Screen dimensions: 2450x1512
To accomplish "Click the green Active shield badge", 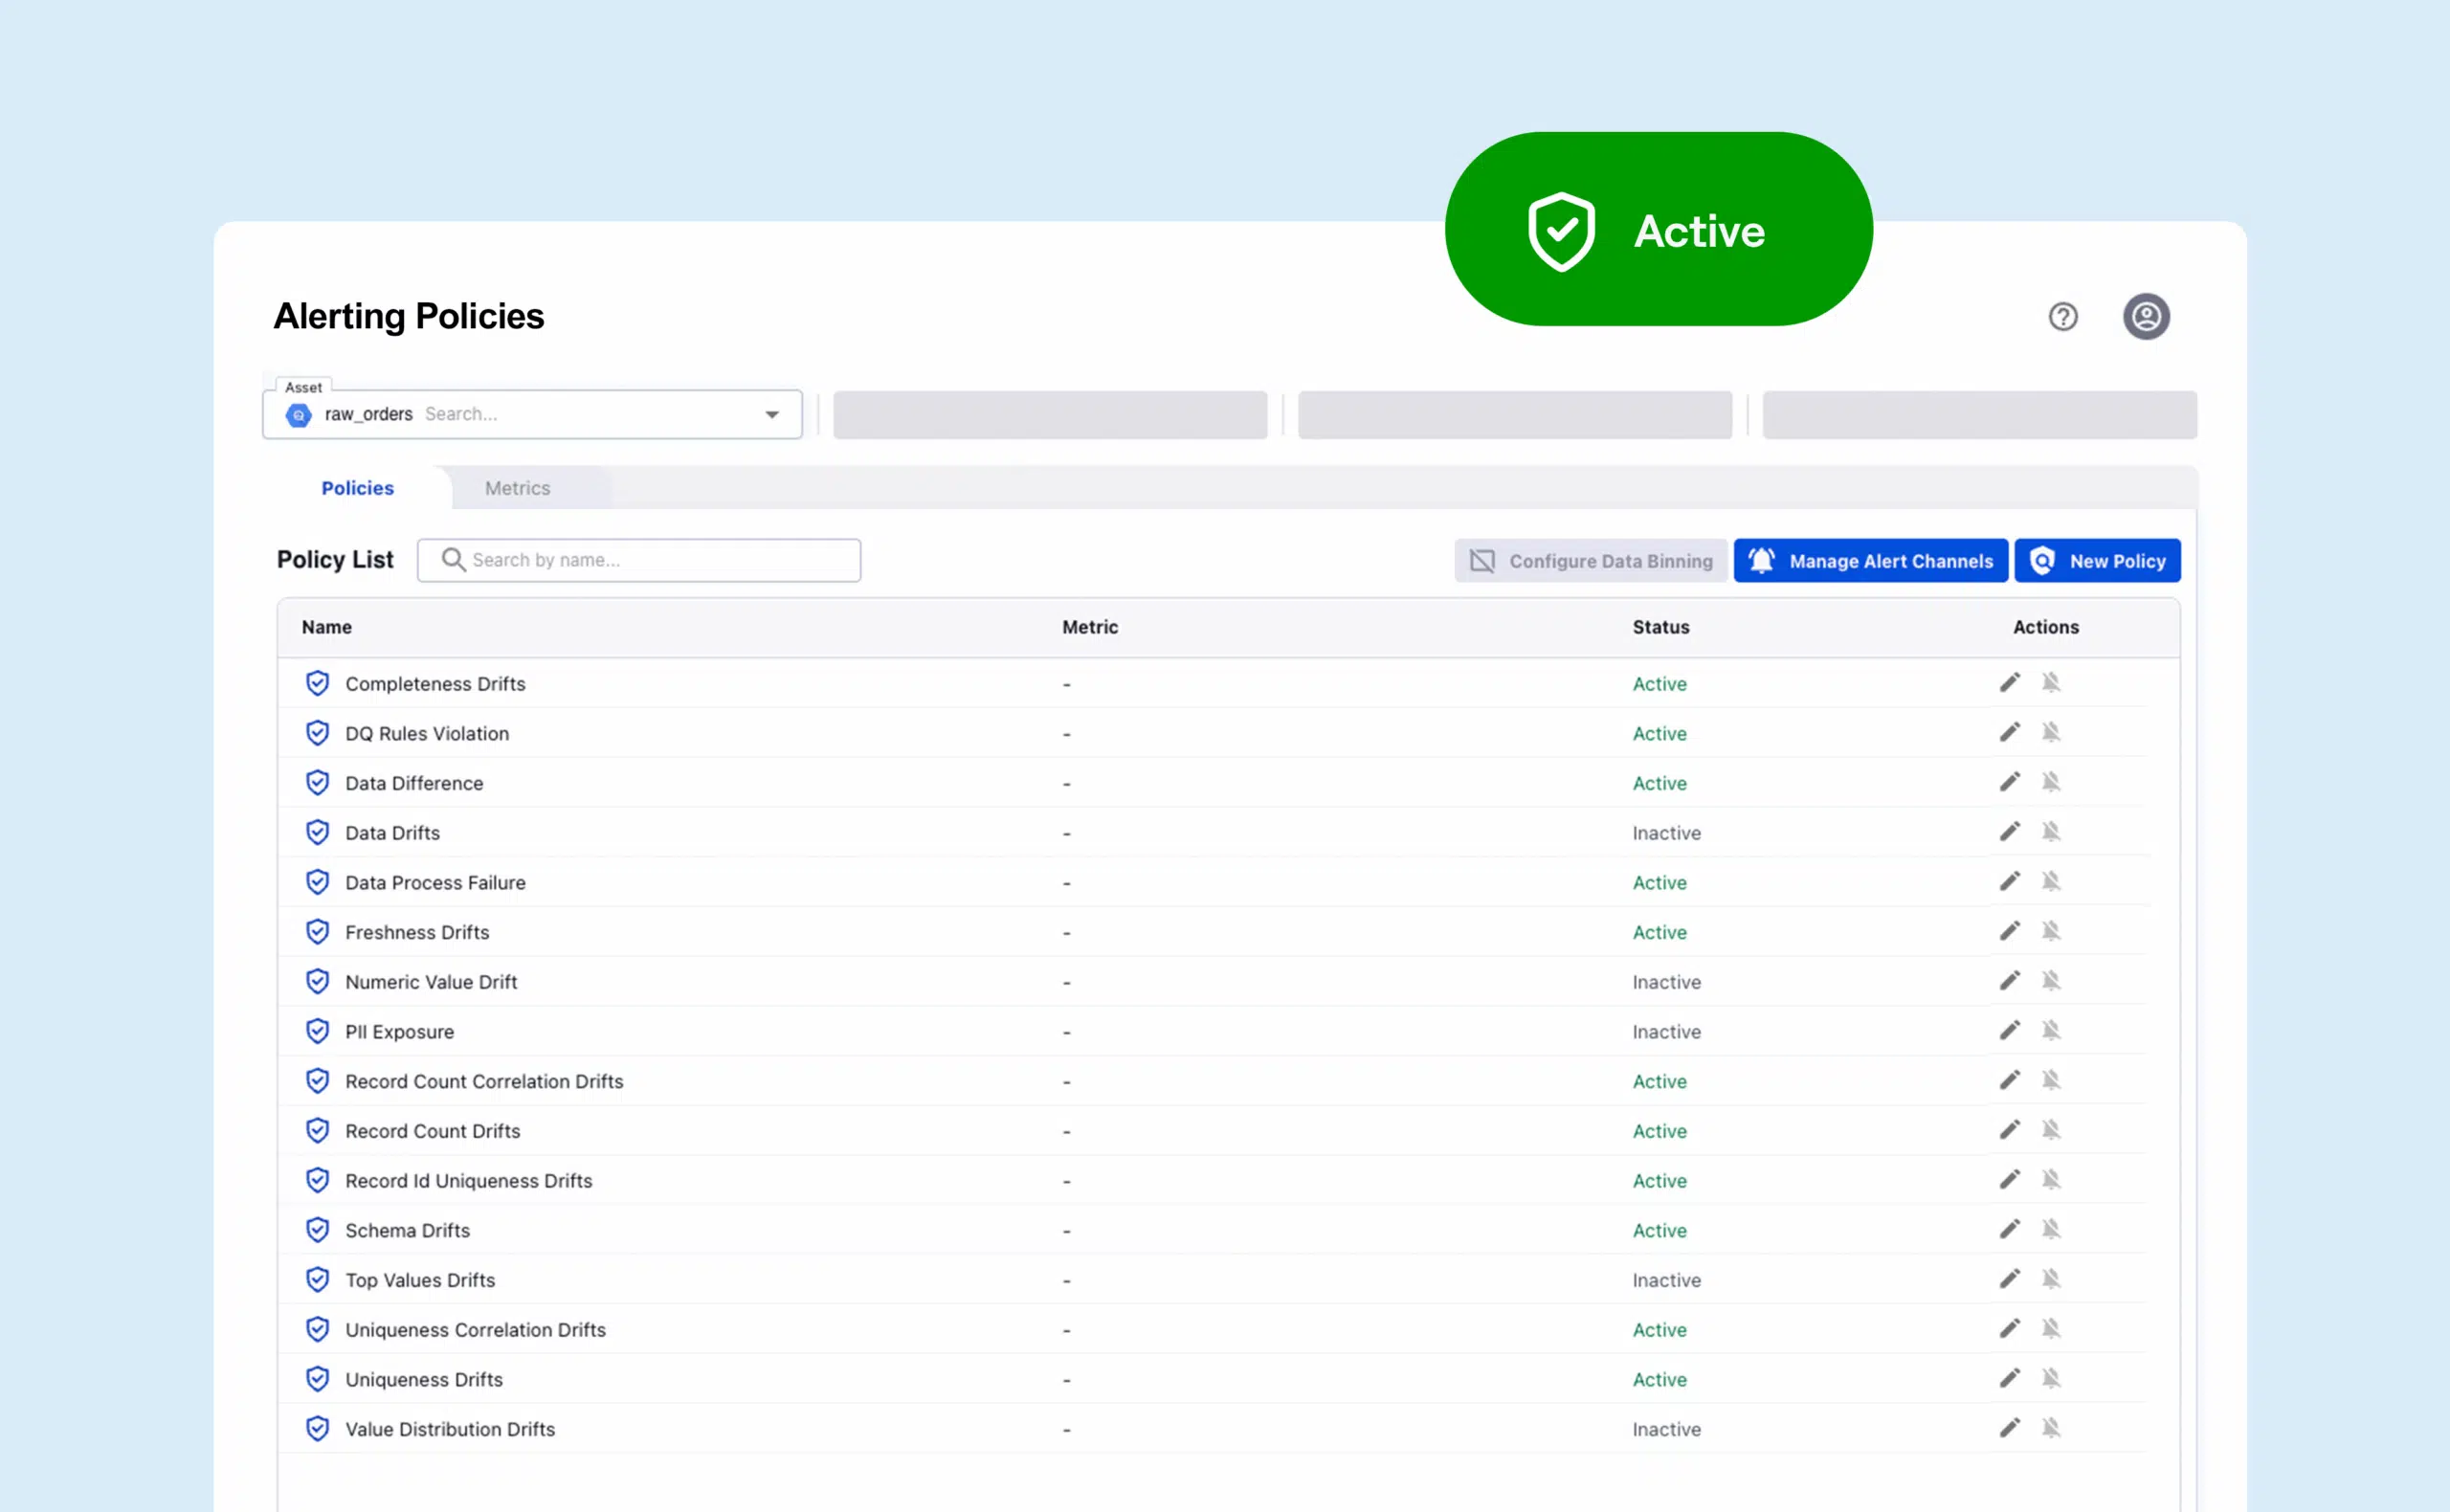I will [1658, 229].
